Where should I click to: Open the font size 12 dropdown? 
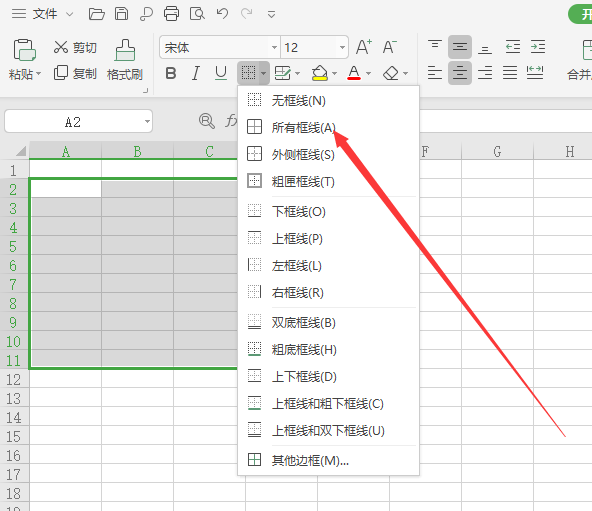pyautogui.click(x=342, y=48)
